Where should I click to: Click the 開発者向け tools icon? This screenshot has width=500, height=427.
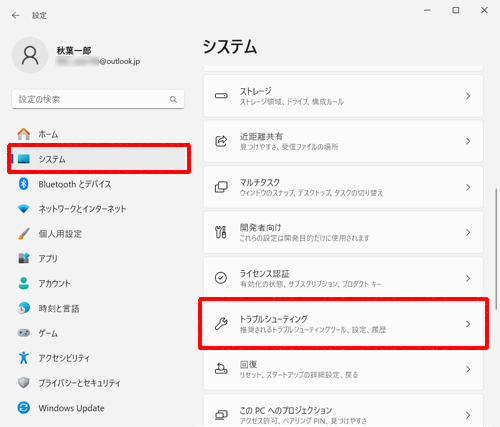[221, 232]
